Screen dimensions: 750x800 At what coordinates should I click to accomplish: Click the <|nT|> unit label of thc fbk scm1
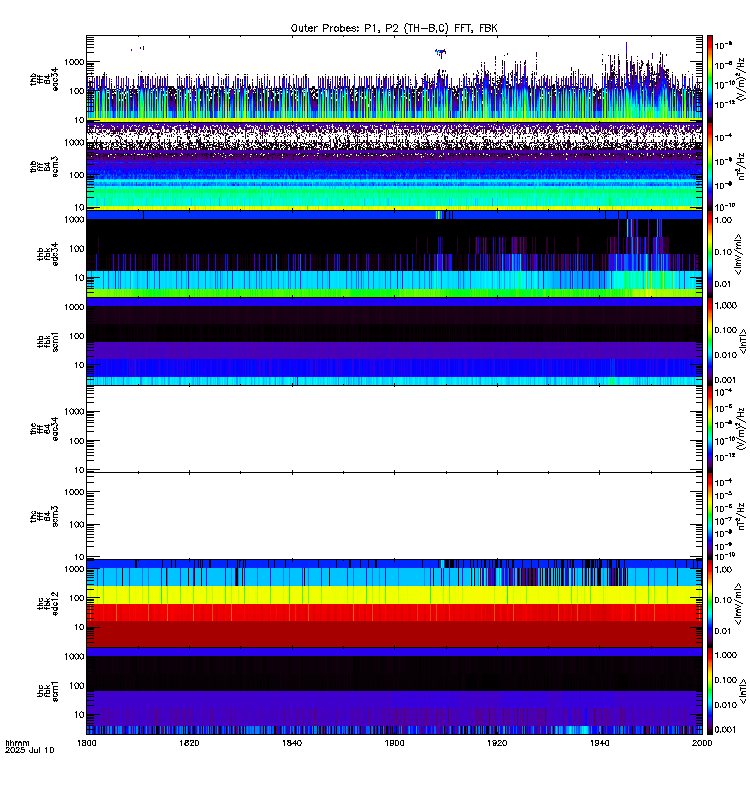pyautogui.click(x=743, y=691)
